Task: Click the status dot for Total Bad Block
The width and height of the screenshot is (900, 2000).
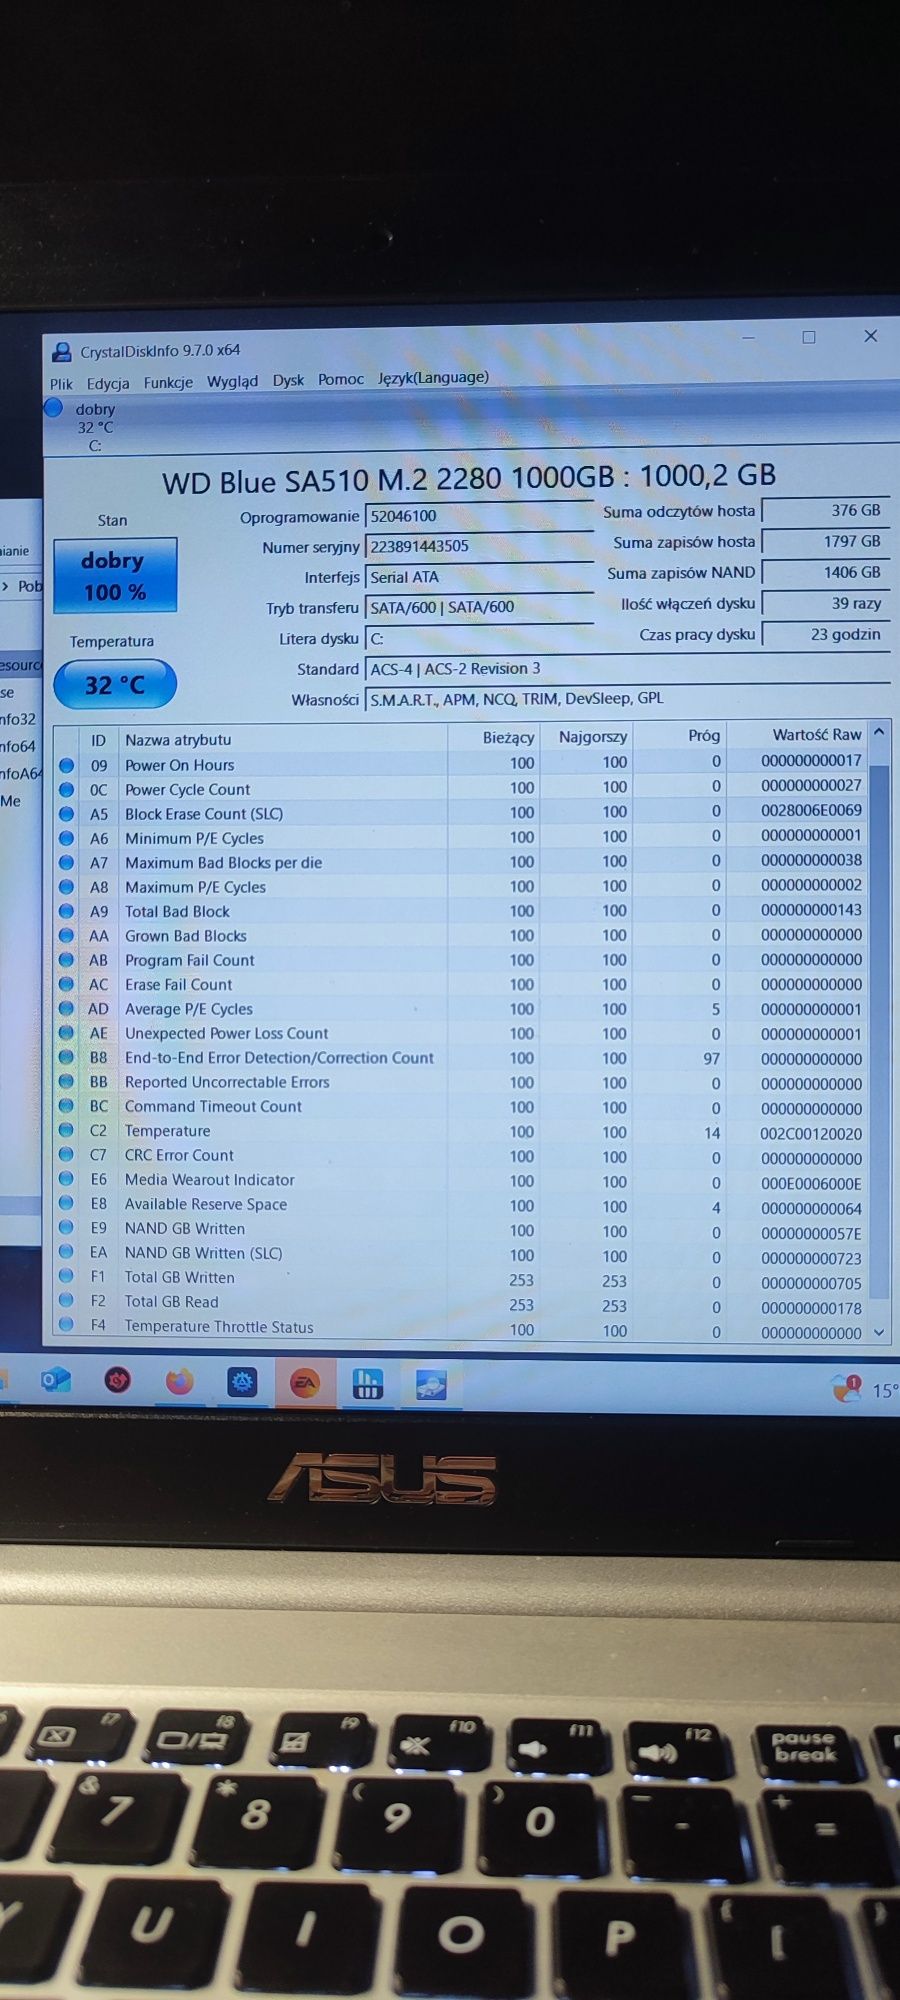Action: click(x=66, y=911)
